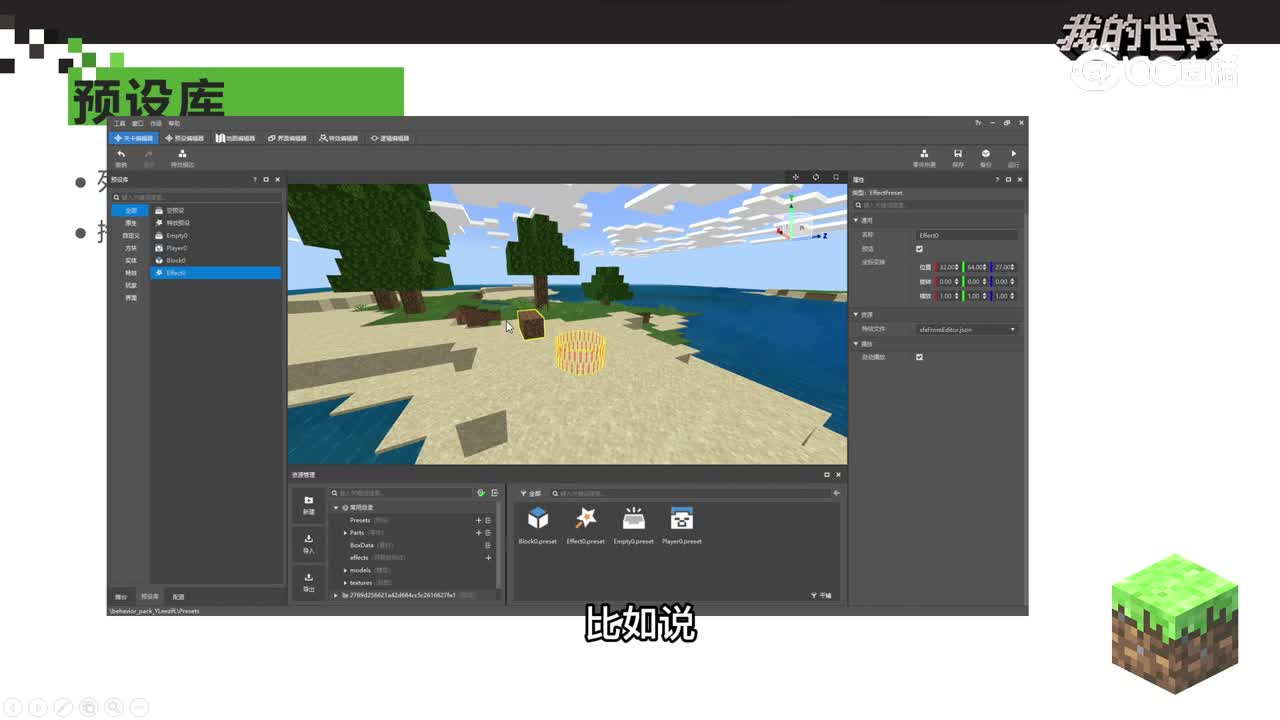Click the backup cube icon in toolbar
1280x720 pixels.
coord(985,154)
